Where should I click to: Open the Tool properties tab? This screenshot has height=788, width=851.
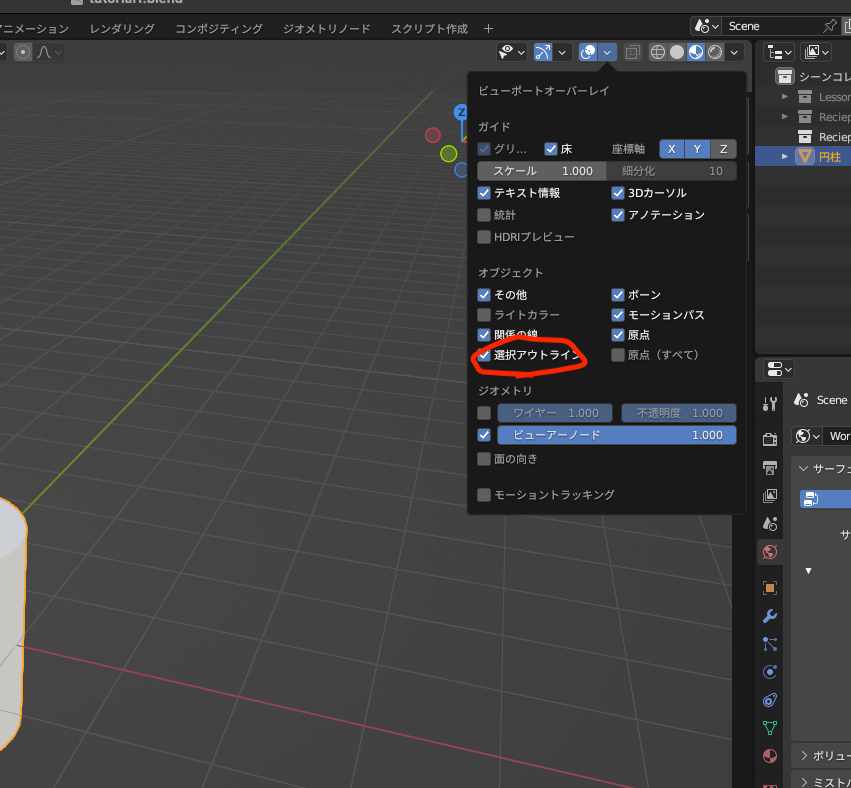point(770,403)
